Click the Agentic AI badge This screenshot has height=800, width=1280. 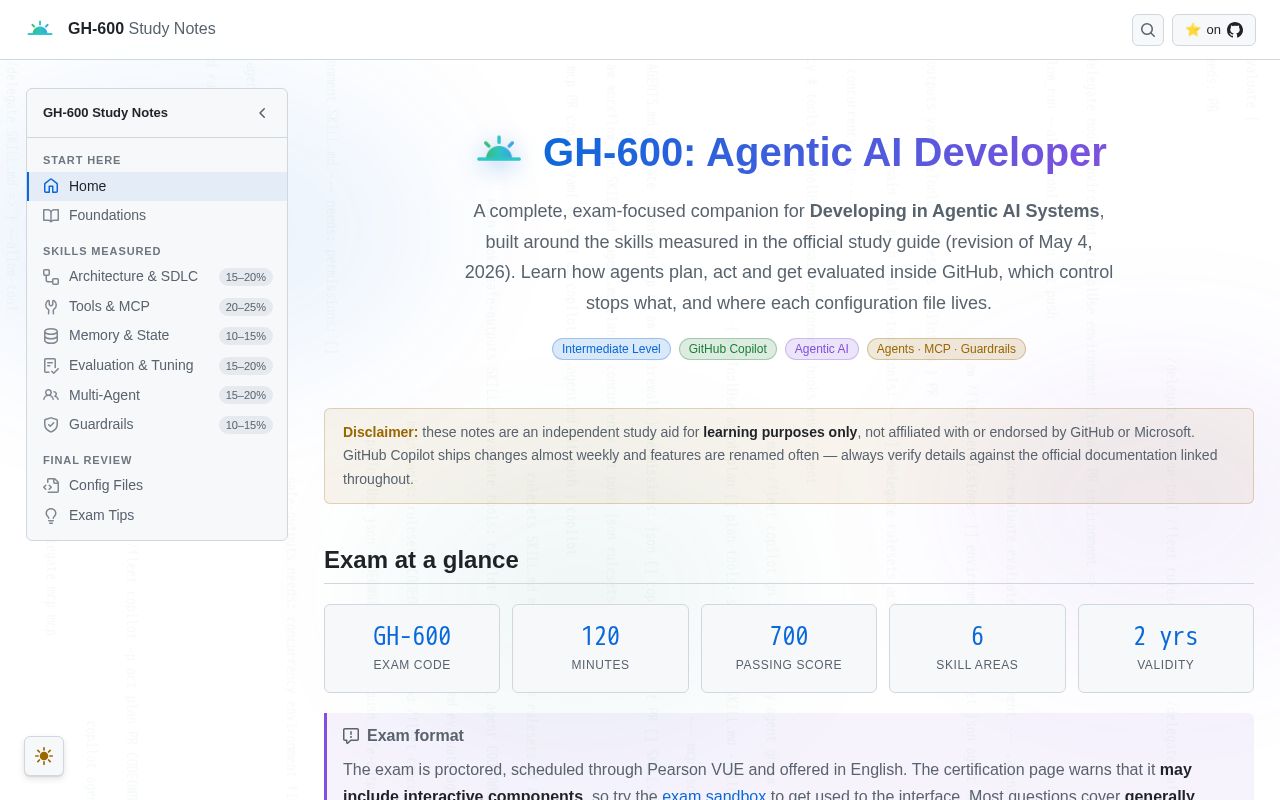click(x=822, y=349)
